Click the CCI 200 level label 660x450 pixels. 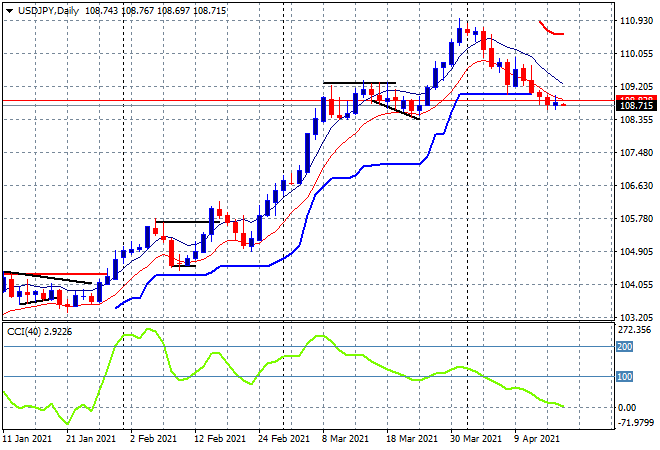pos(625,346)
